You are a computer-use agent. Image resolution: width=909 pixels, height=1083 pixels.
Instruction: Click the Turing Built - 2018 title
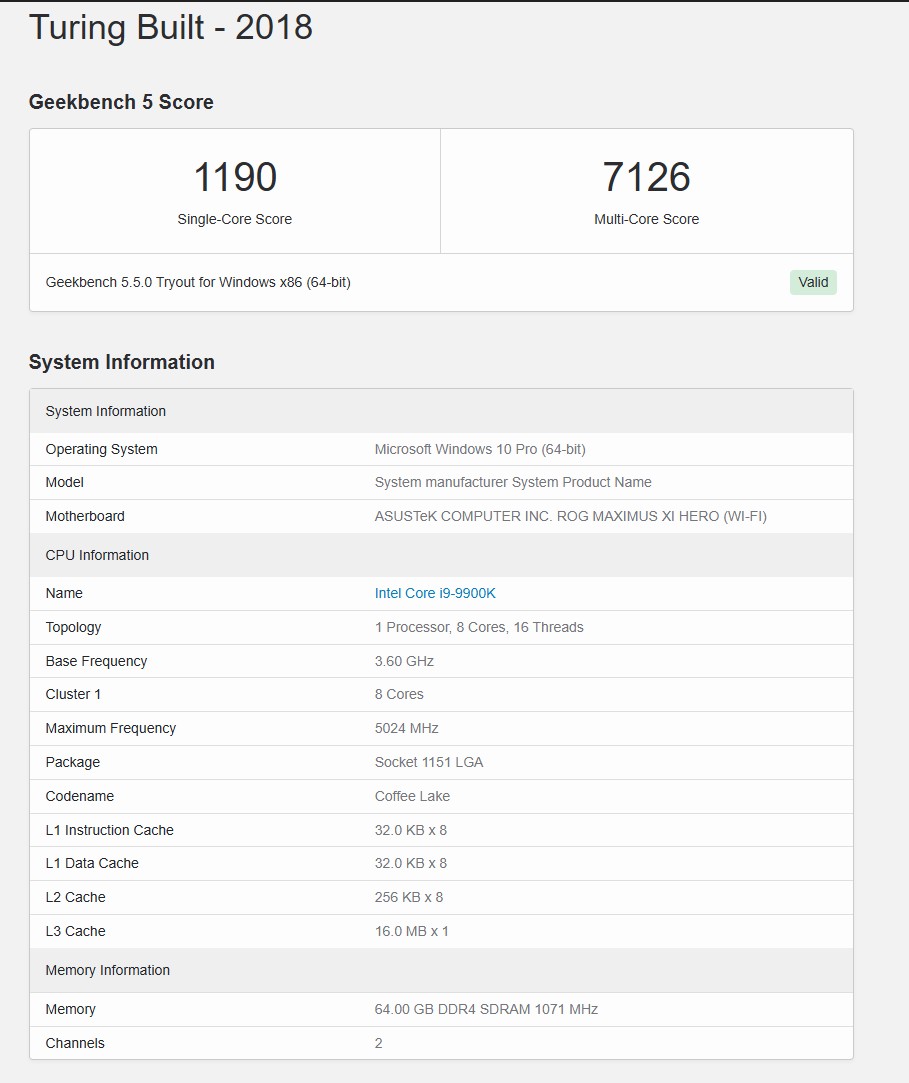[171, 27]
